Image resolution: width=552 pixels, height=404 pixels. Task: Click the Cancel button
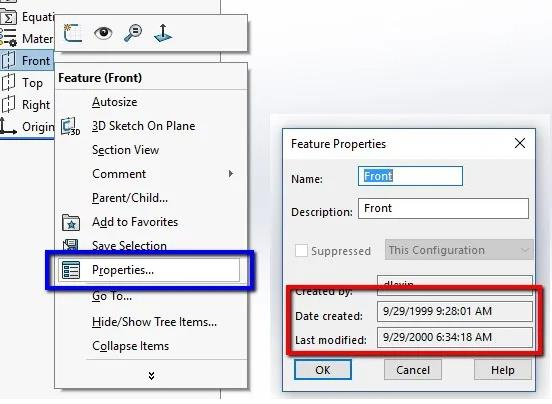click(413, 370)
